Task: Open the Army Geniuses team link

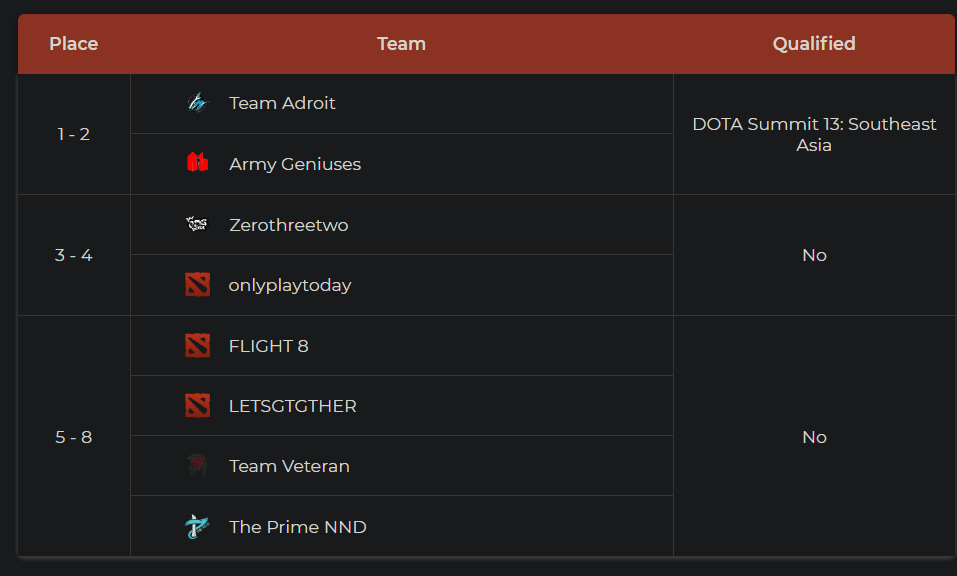Action: pyautogui.click(x=295, y=164)
